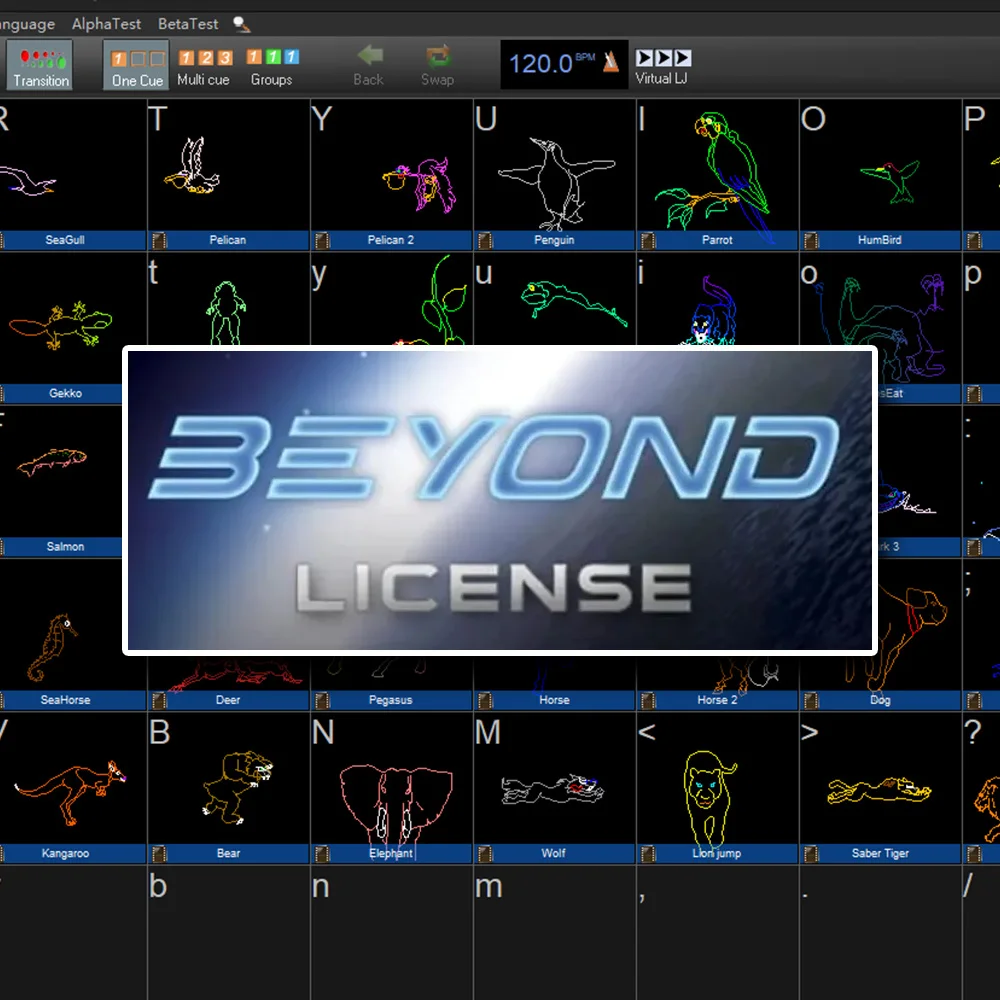Image resolution: width=1000 pixels, height=1000 pixels.
Task: Click the small icon beside Horse 2 label
Action: (x=648, y=700)
